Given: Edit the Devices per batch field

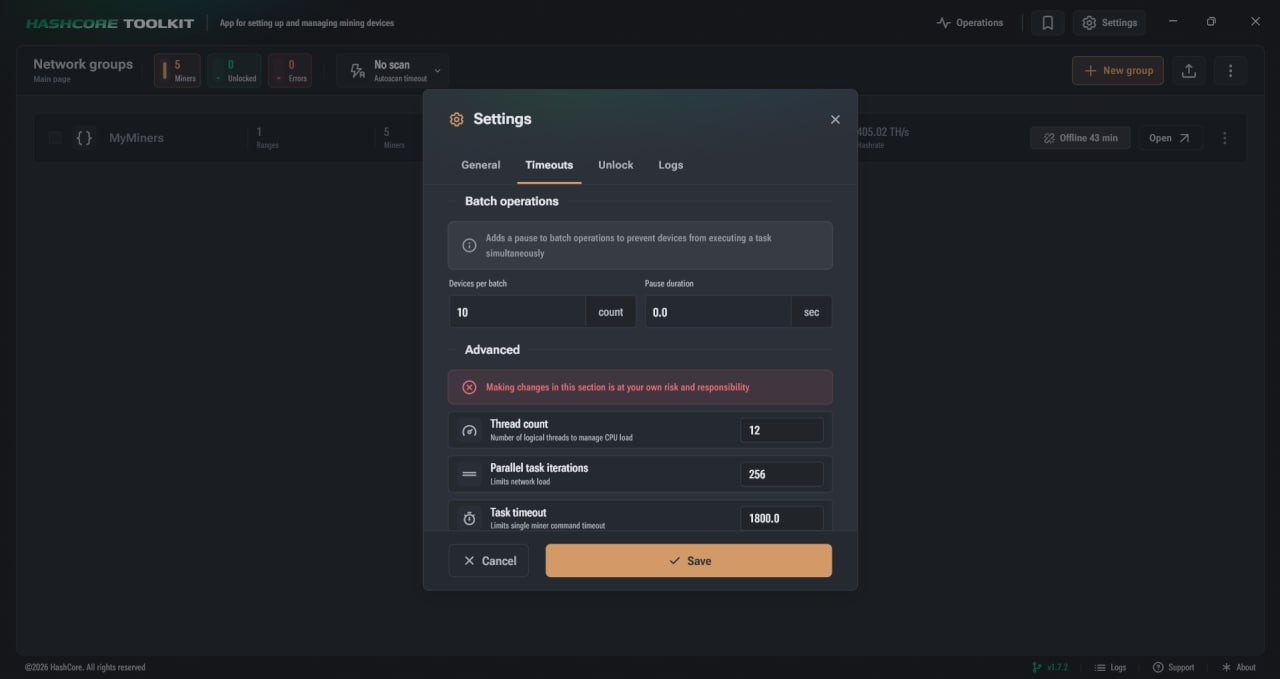Looking at the screenshot, I should tap(517, 312).
